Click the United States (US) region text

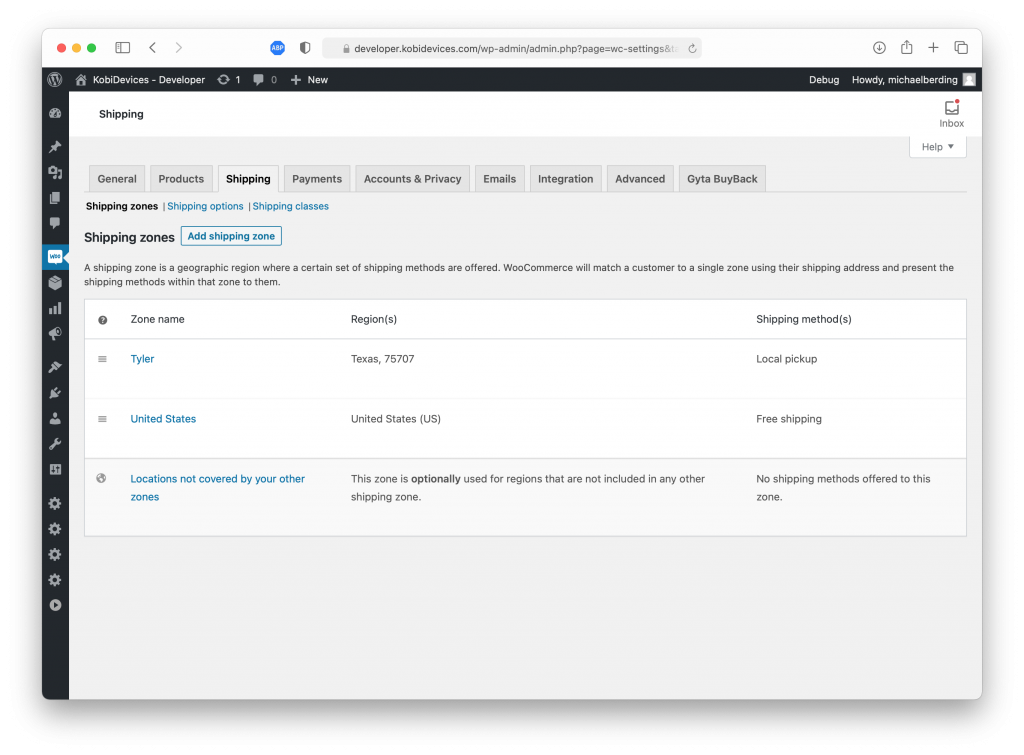coord(396,419)
